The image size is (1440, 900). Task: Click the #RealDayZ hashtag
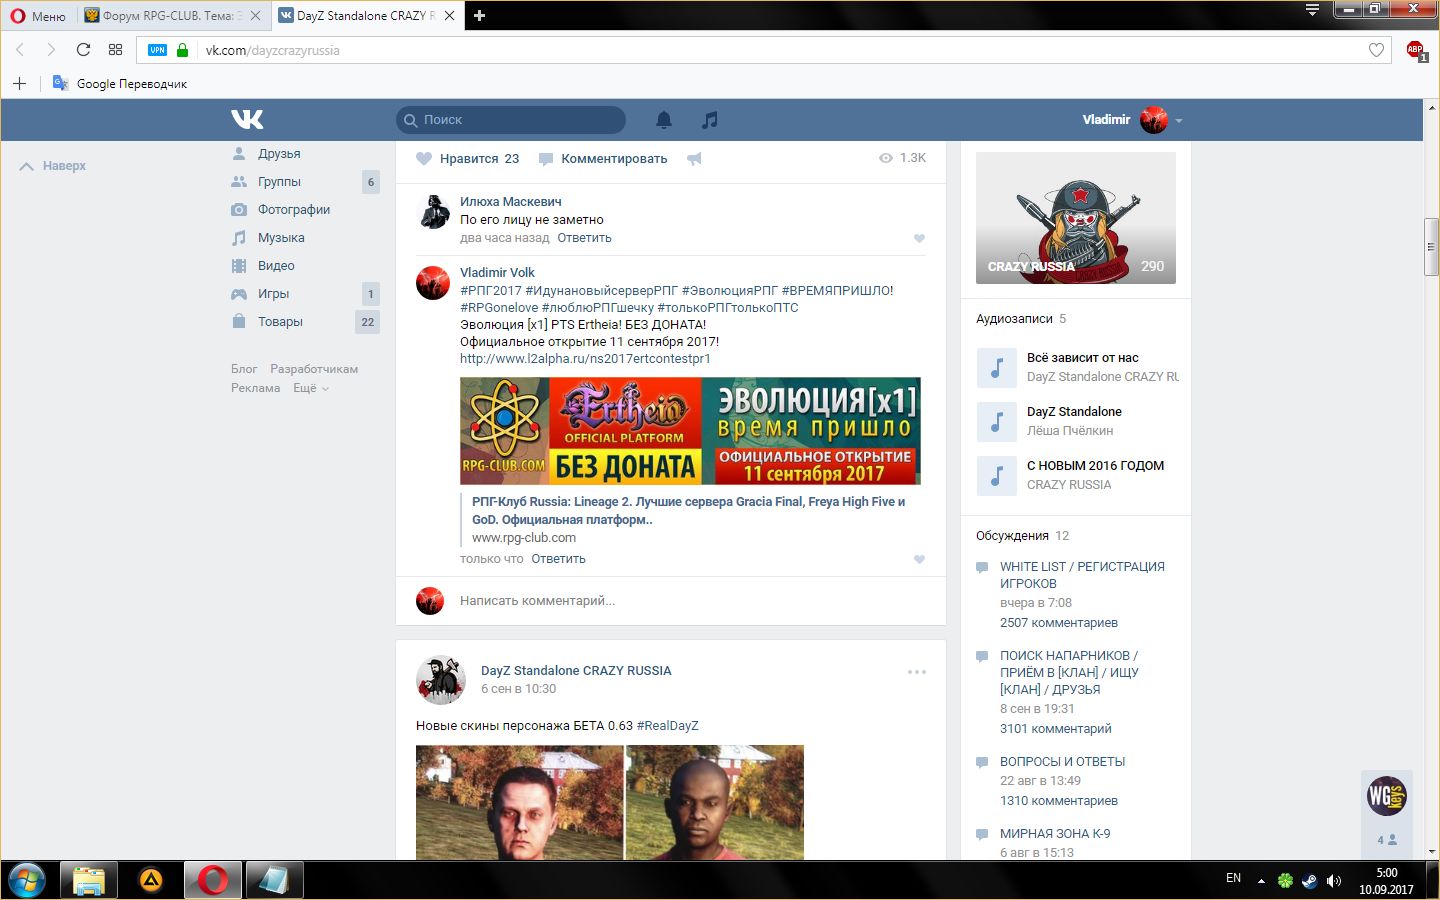click(667, 726)
